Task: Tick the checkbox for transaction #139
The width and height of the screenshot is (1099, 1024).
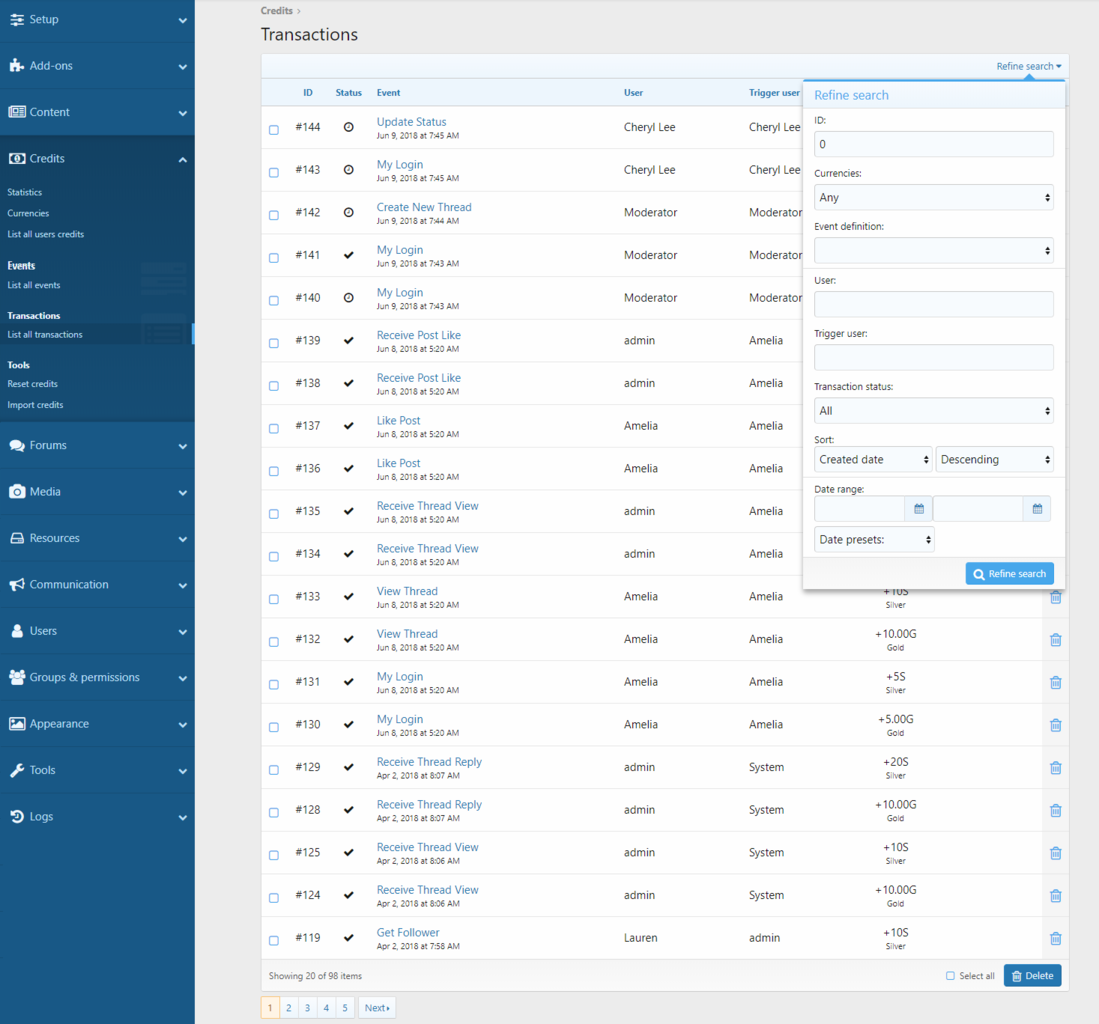Action: click(274, 343)
